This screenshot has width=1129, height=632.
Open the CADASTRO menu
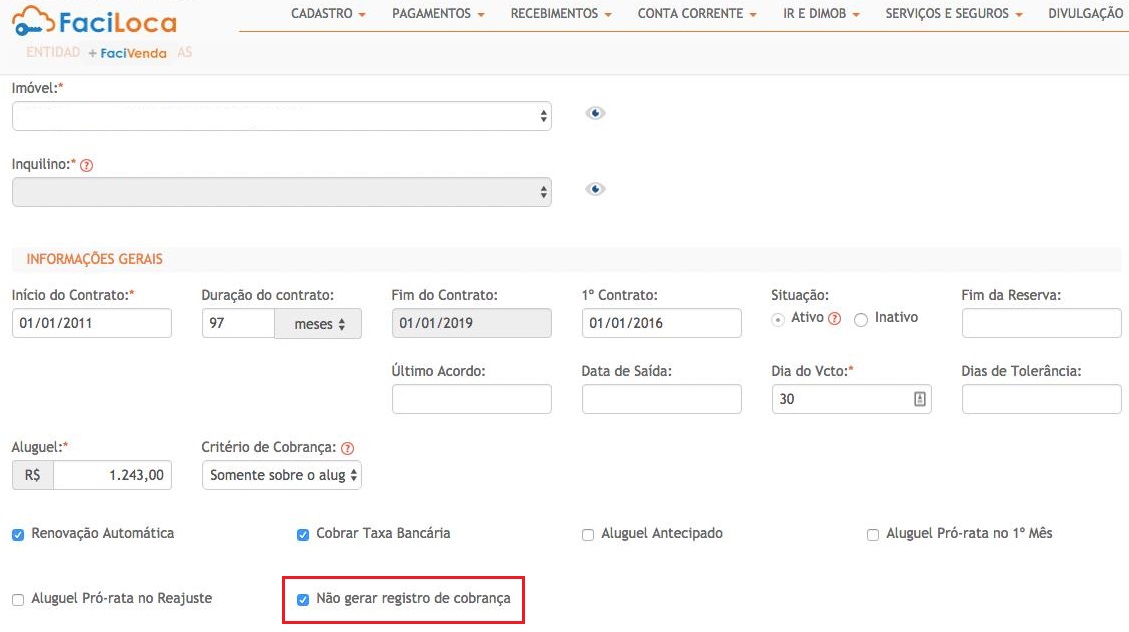[328, 14]
